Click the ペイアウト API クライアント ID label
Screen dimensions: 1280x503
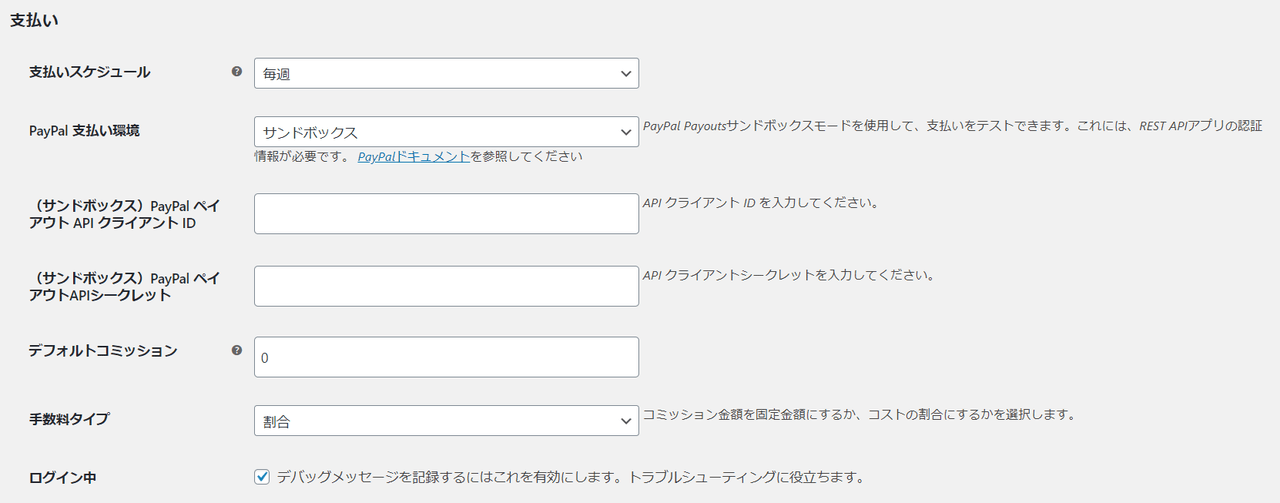[125, 214]
